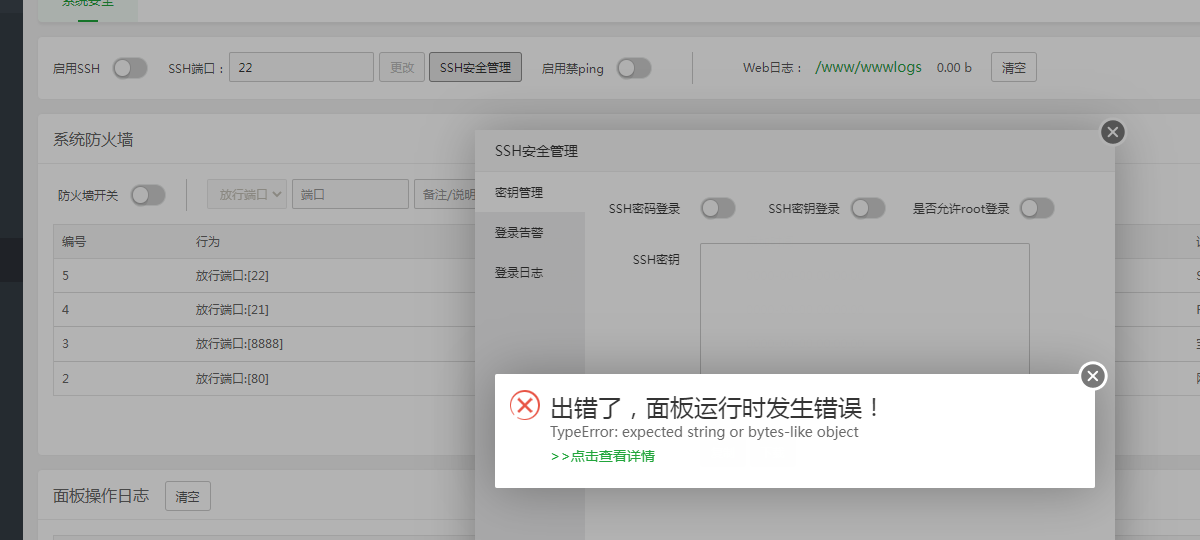Screen dimensions: 1200x540
Task: Open the 点击查看详情 link
Action: click(x=603, y=456)
